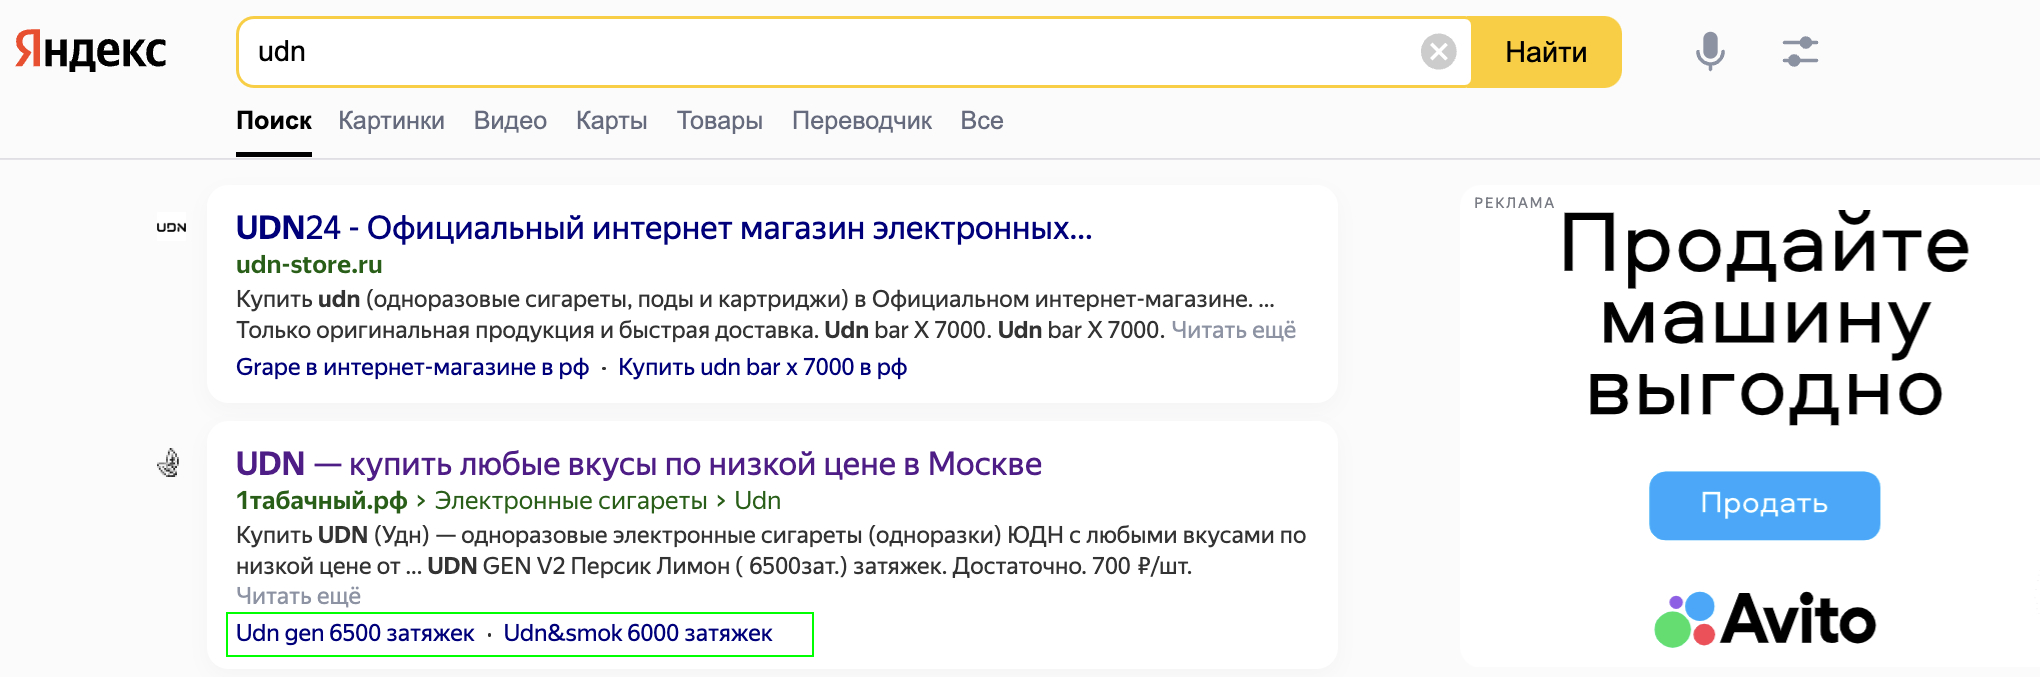2040x677 pixels.
Task: Click the 1табачный.рф domain link
Action: tap(321, 500)
